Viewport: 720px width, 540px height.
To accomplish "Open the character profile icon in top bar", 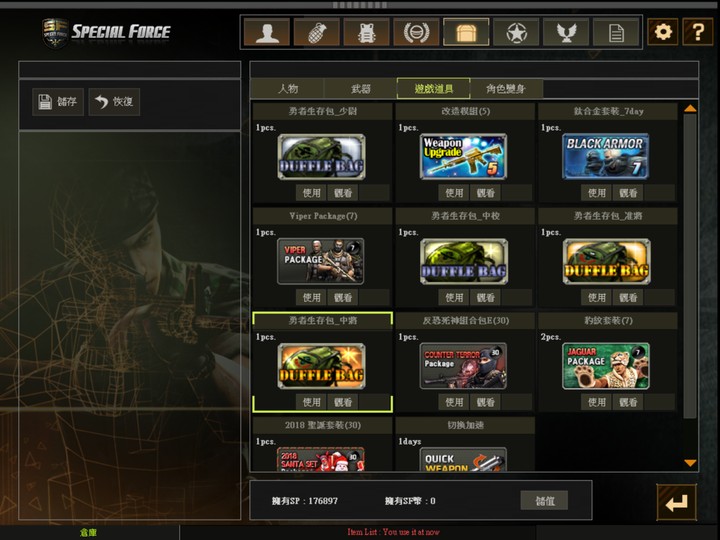I will 266,32.
